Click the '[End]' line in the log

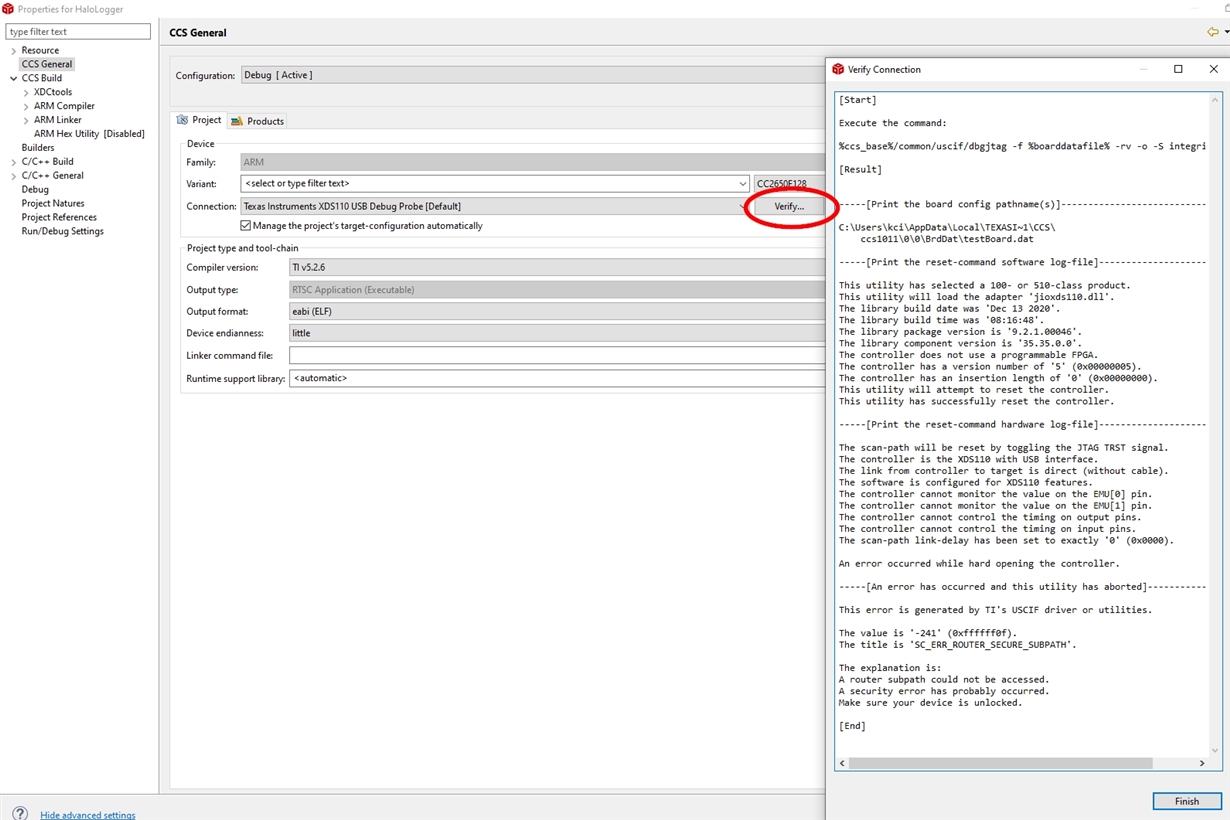point(853,726)
